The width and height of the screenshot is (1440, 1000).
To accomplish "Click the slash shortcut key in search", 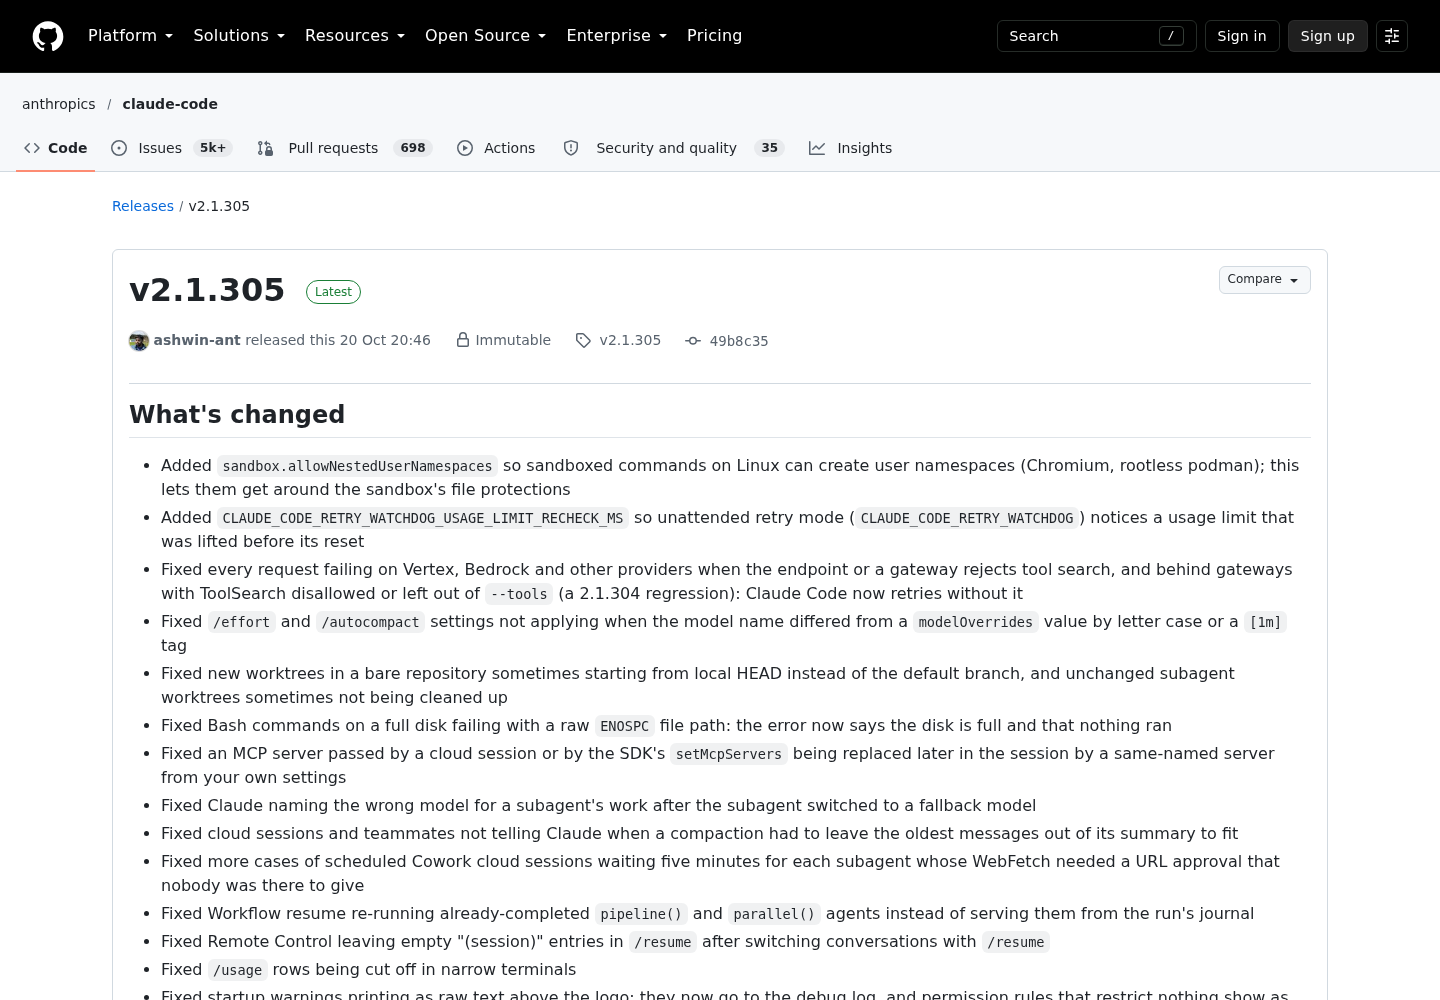I will 1171,36.
